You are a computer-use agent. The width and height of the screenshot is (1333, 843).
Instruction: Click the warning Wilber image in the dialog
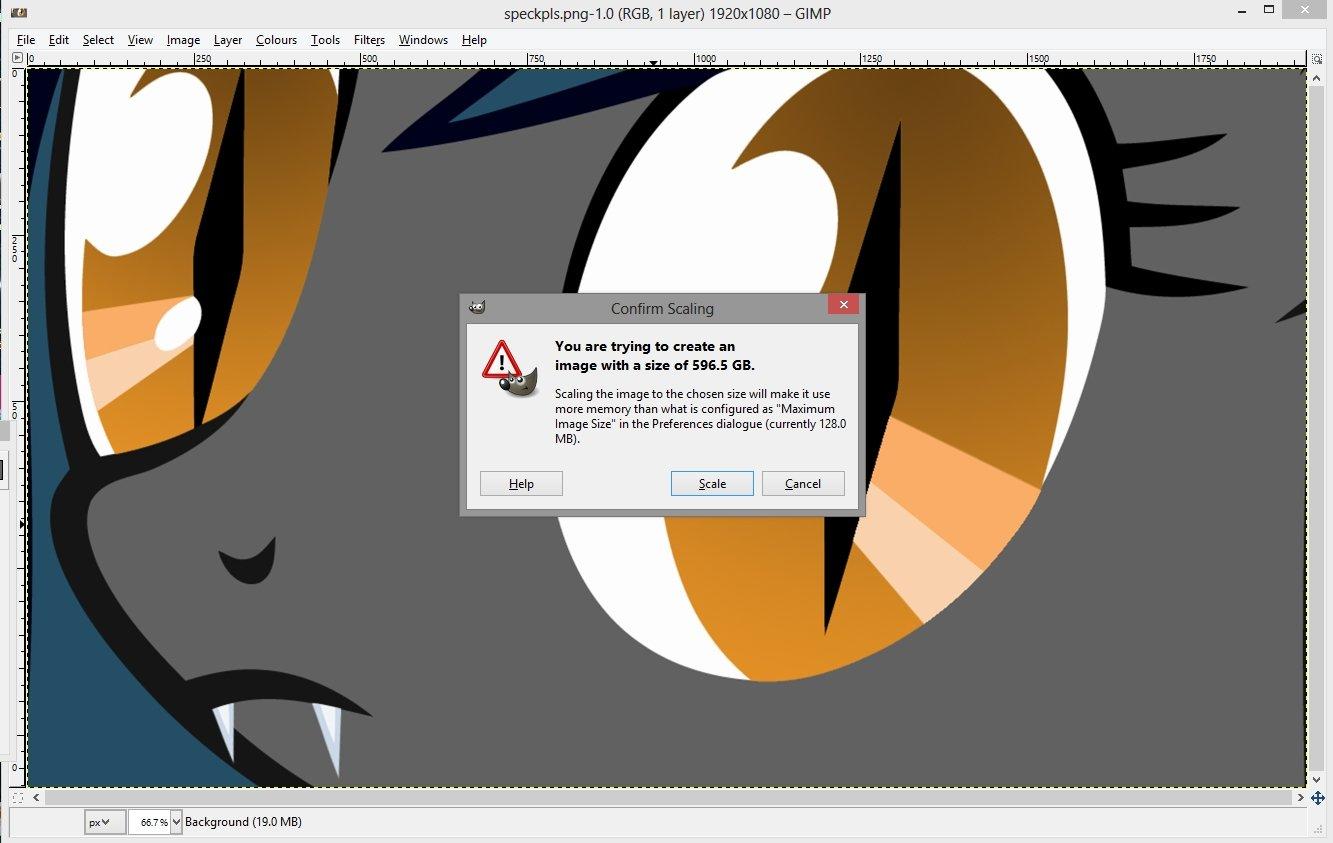coord(510,369)
